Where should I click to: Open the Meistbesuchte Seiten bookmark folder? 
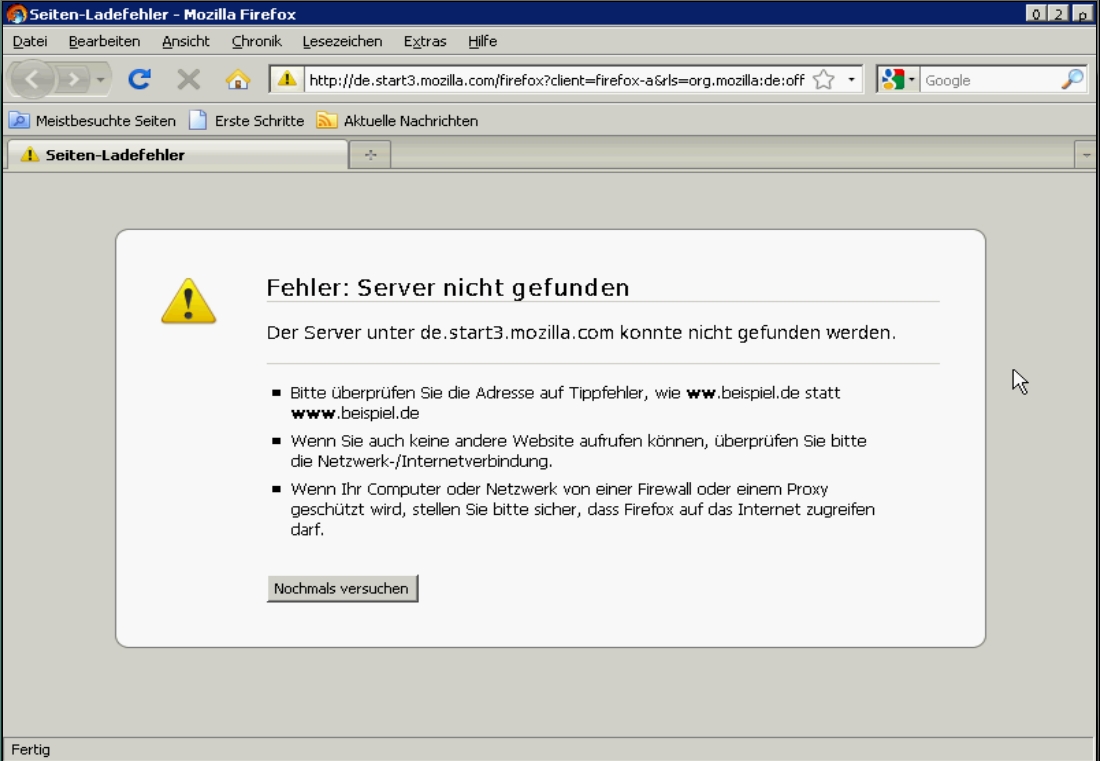tap(93, 121)
